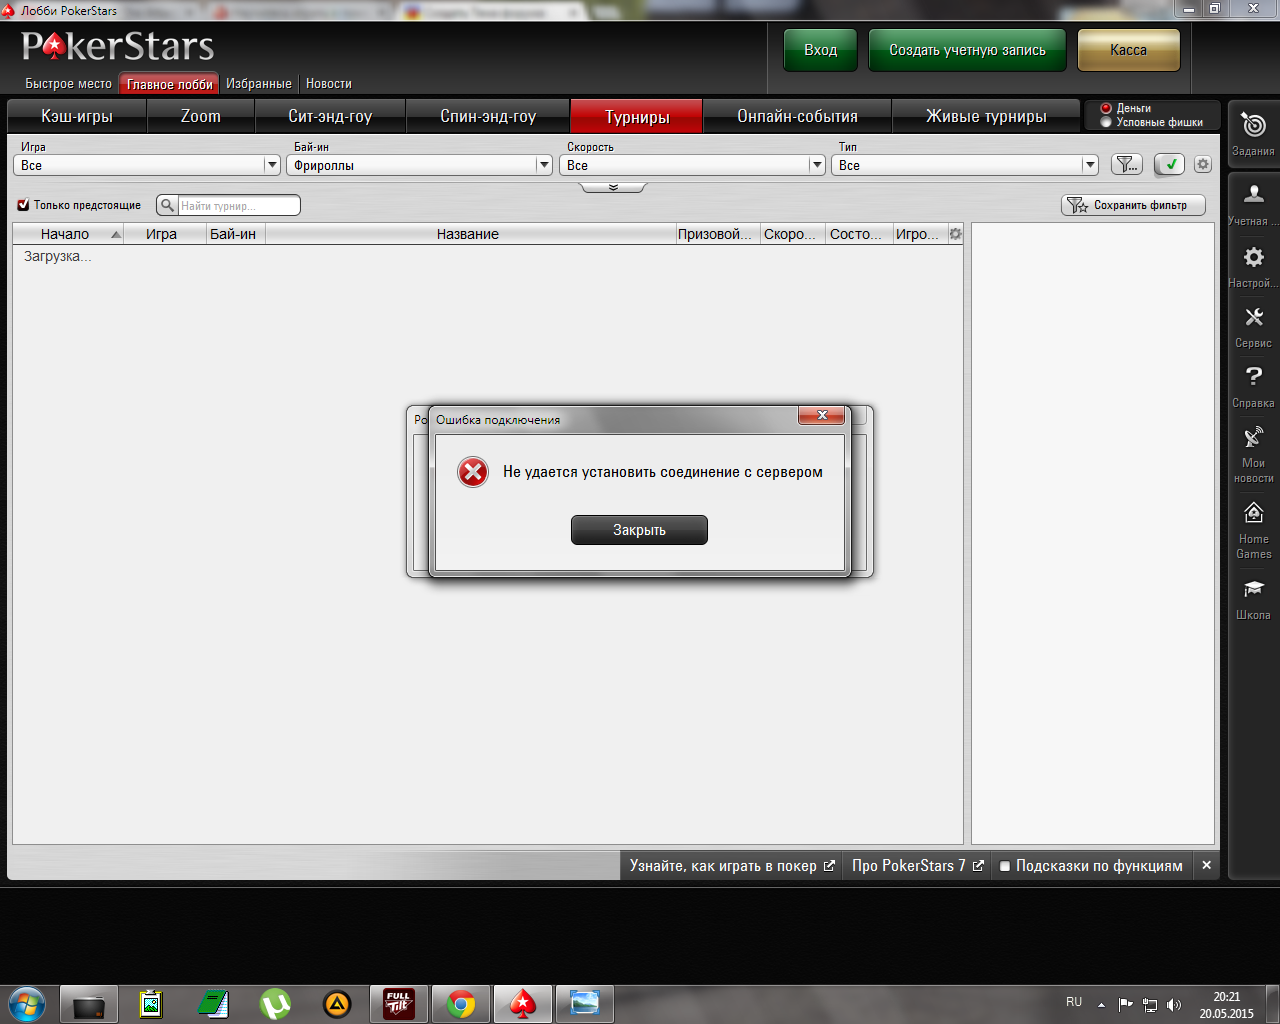Open Узнайте, как играть в покер link
The image size is (1280, 1024).
[x=732, y=866]
